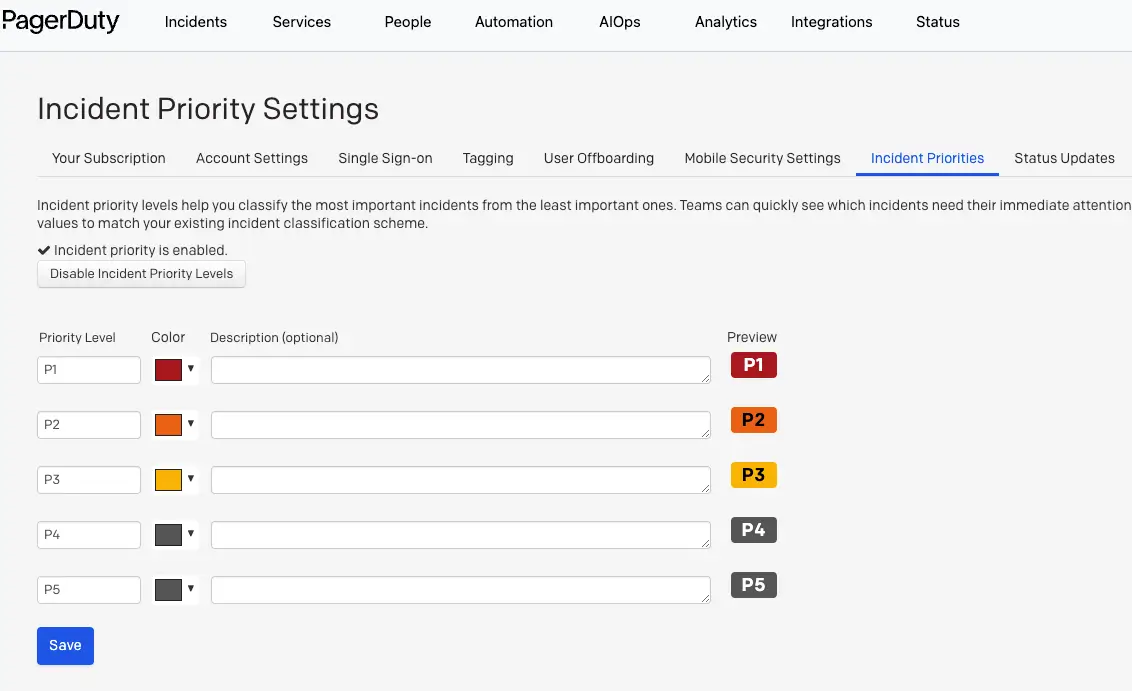This screenshot has height=691, width=1132.
Task: Click the orange P2 color swatch
Action: pos(168,425)
